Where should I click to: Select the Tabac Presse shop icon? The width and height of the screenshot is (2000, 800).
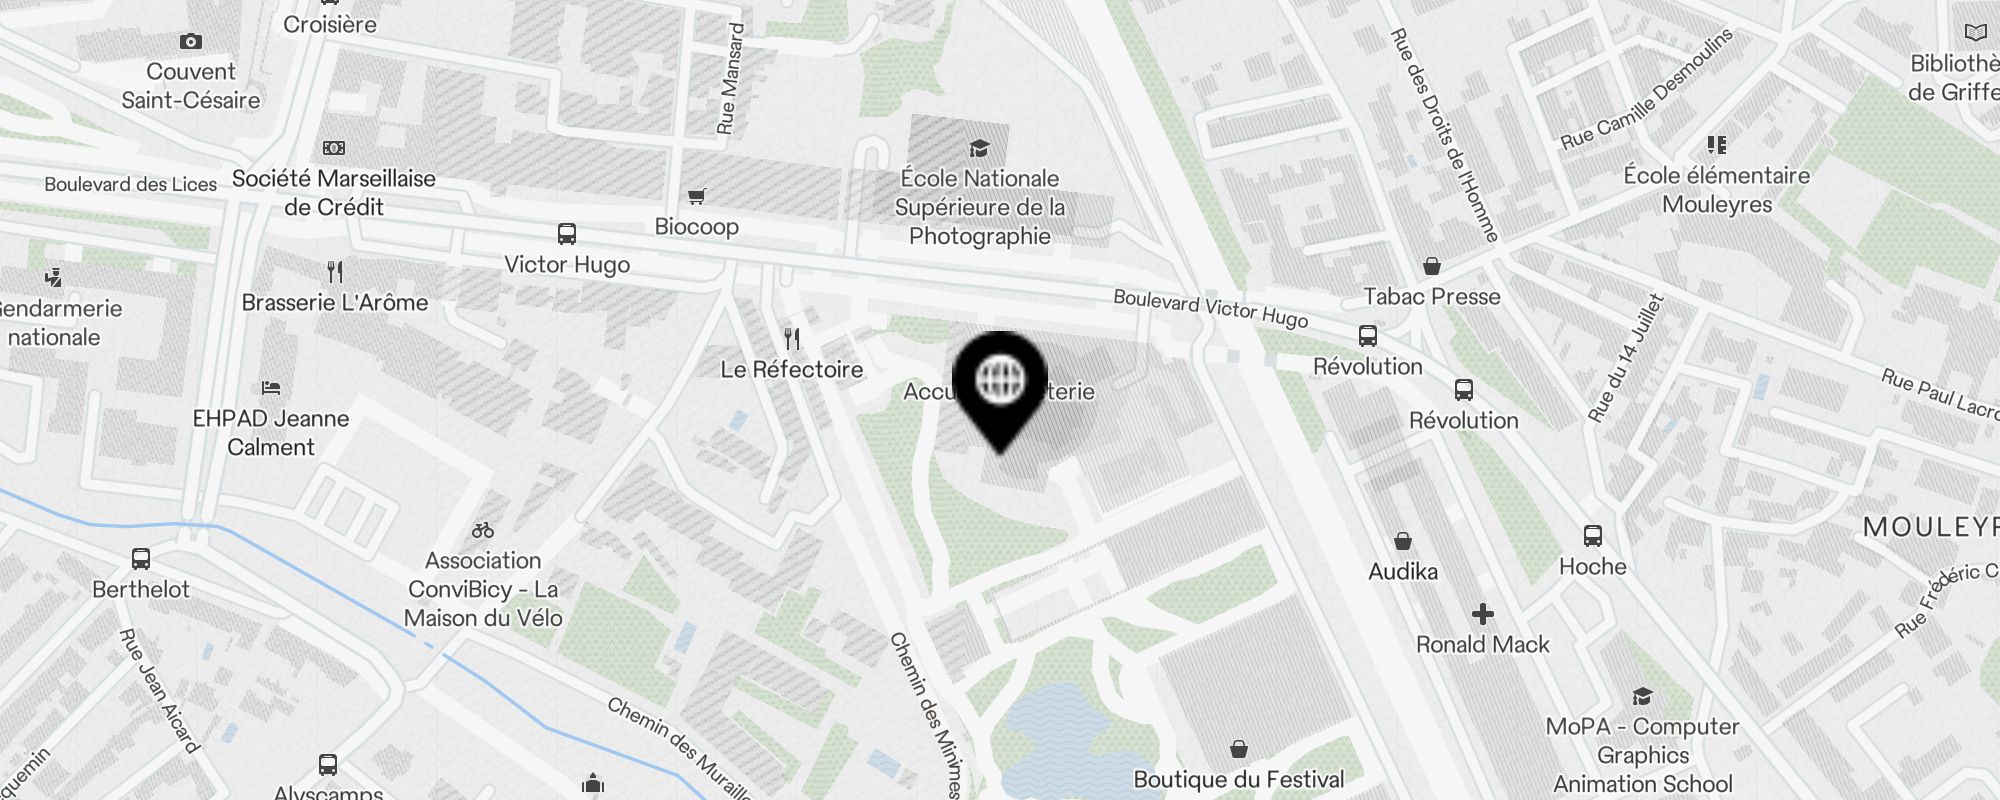pyautogui.click(x=1432, y=266)
